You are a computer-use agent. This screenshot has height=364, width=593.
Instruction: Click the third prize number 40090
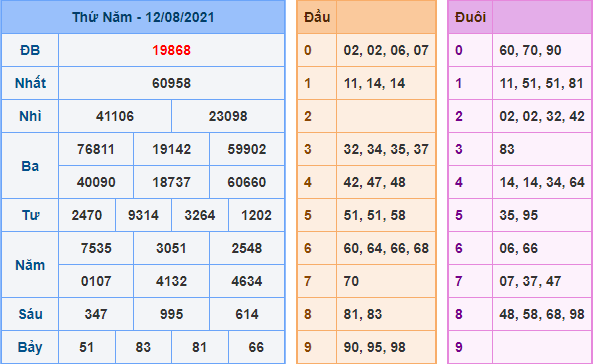96,182
